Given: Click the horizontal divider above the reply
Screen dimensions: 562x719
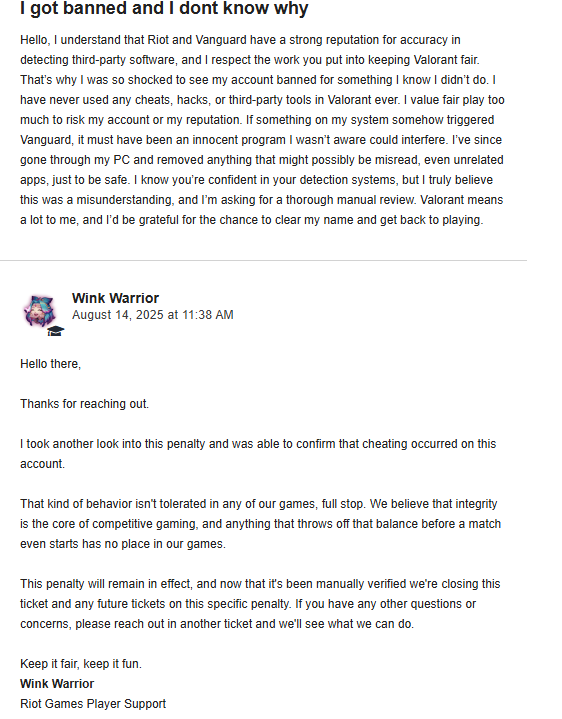Looking at the screenshot, I should (264, 260).
